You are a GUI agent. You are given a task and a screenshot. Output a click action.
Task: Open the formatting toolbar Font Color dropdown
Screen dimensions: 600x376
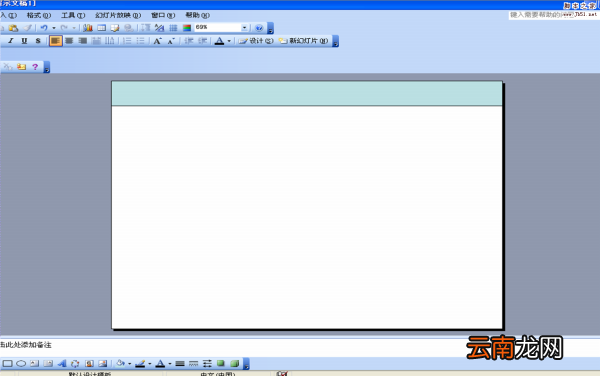click(229, 41)
